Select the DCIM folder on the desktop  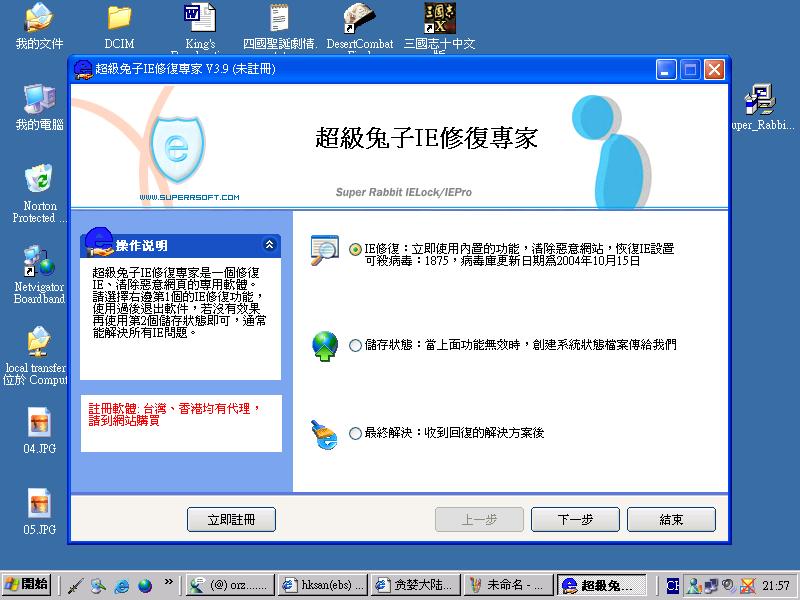(119, 27)
